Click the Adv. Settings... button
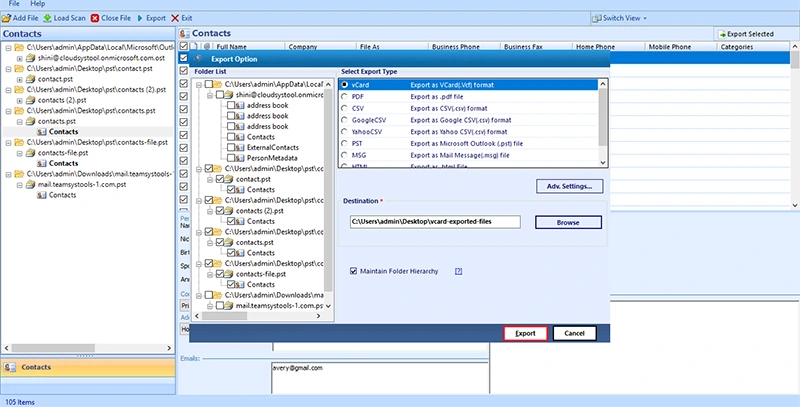The height and width of the screenshot is (407, 800). pos(569,186)
